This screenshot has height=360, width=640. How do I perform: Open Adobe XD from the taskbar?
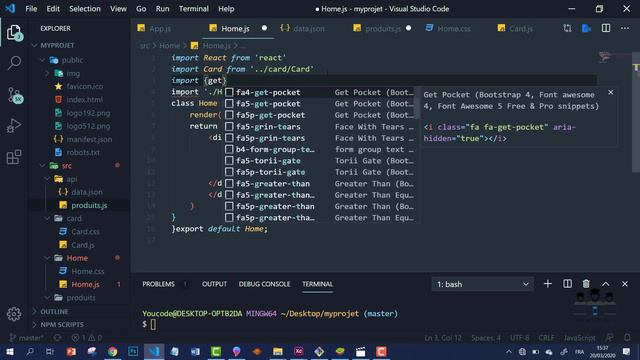point(298,351)
